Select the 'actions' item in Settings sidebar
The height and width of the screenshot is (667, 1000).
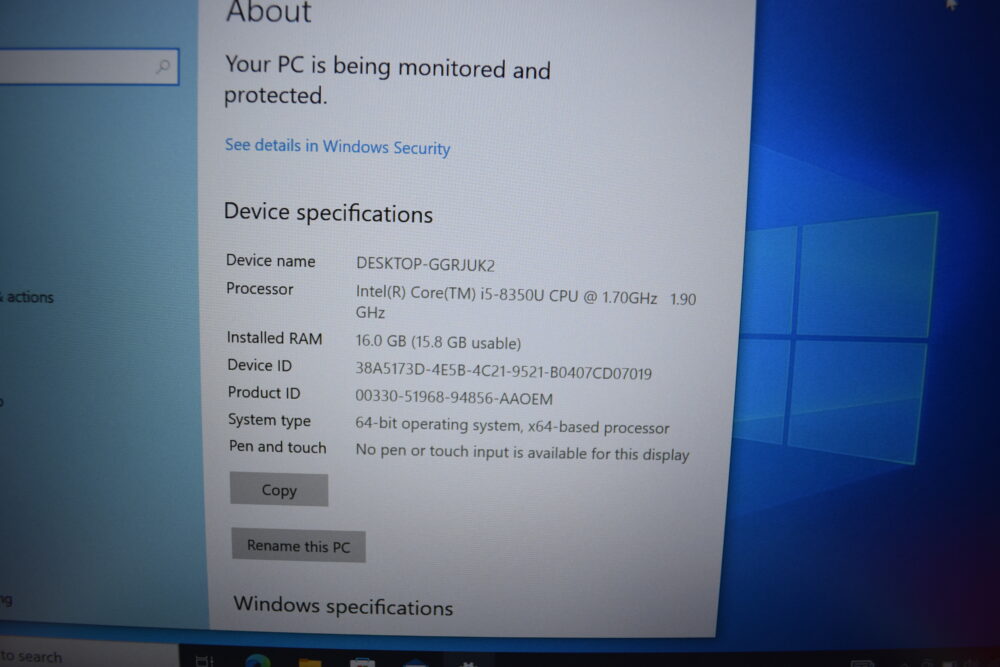click(27, 297)
